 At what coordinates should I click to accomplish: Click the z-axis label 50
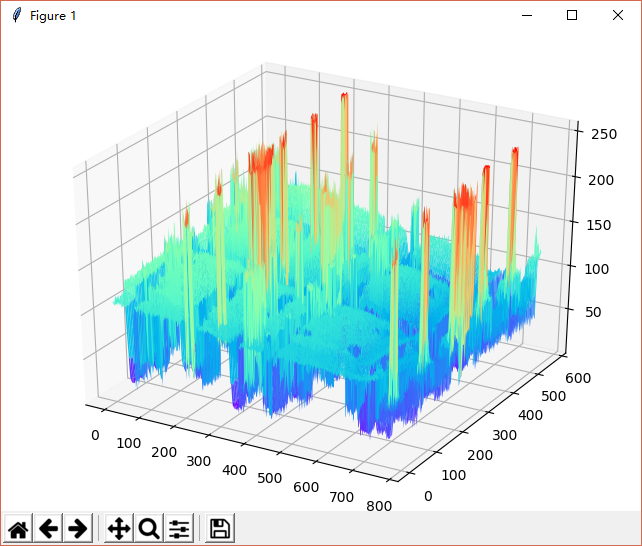pos(593,312)
